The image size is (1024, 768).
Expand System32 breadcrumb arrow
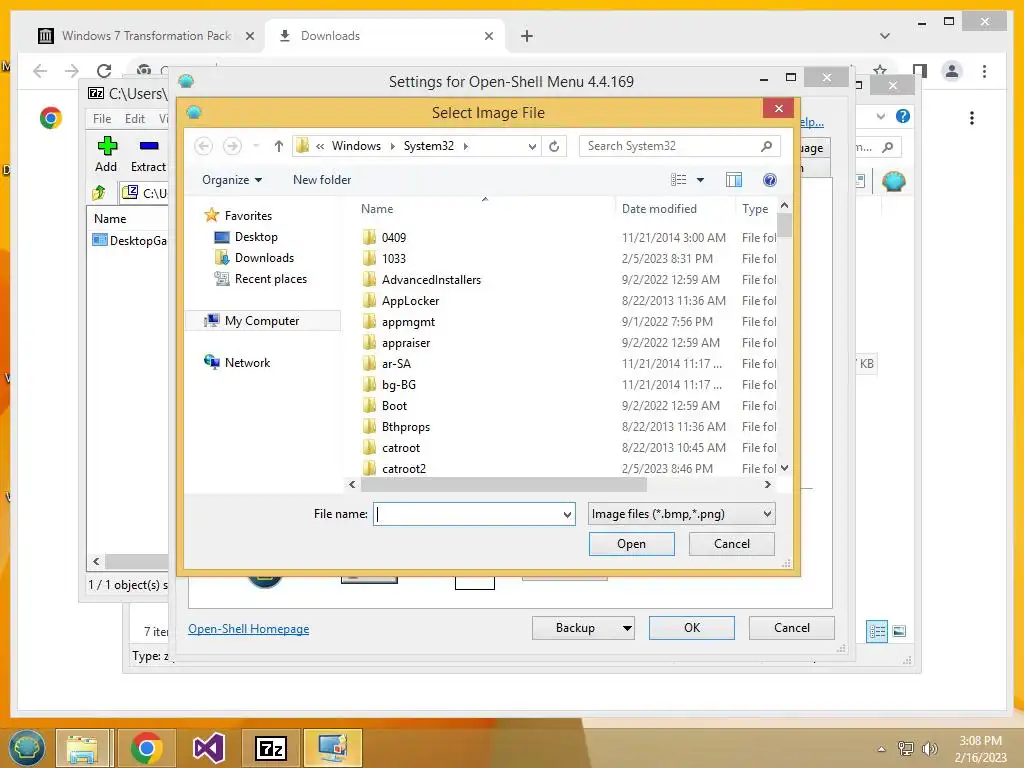click(466, 146)
